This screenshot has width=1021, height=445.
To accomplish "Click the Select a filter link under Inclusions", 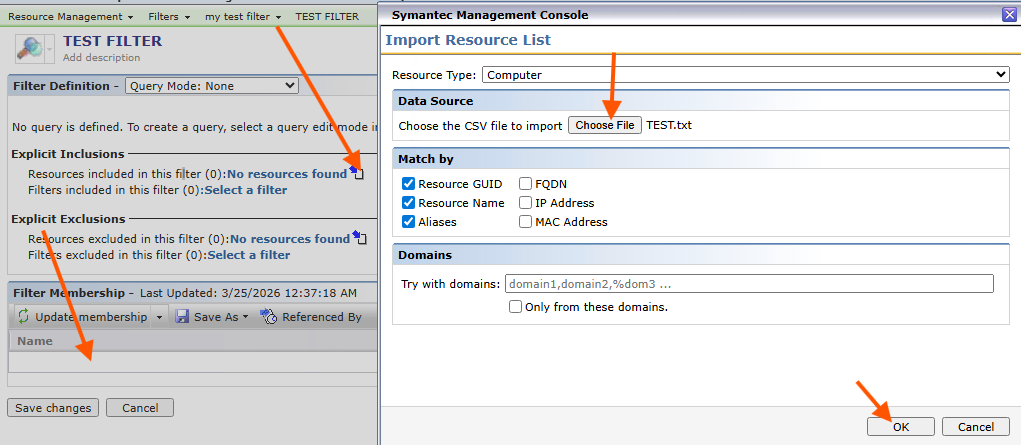I will pyautogui.click(x=245, y=190).
